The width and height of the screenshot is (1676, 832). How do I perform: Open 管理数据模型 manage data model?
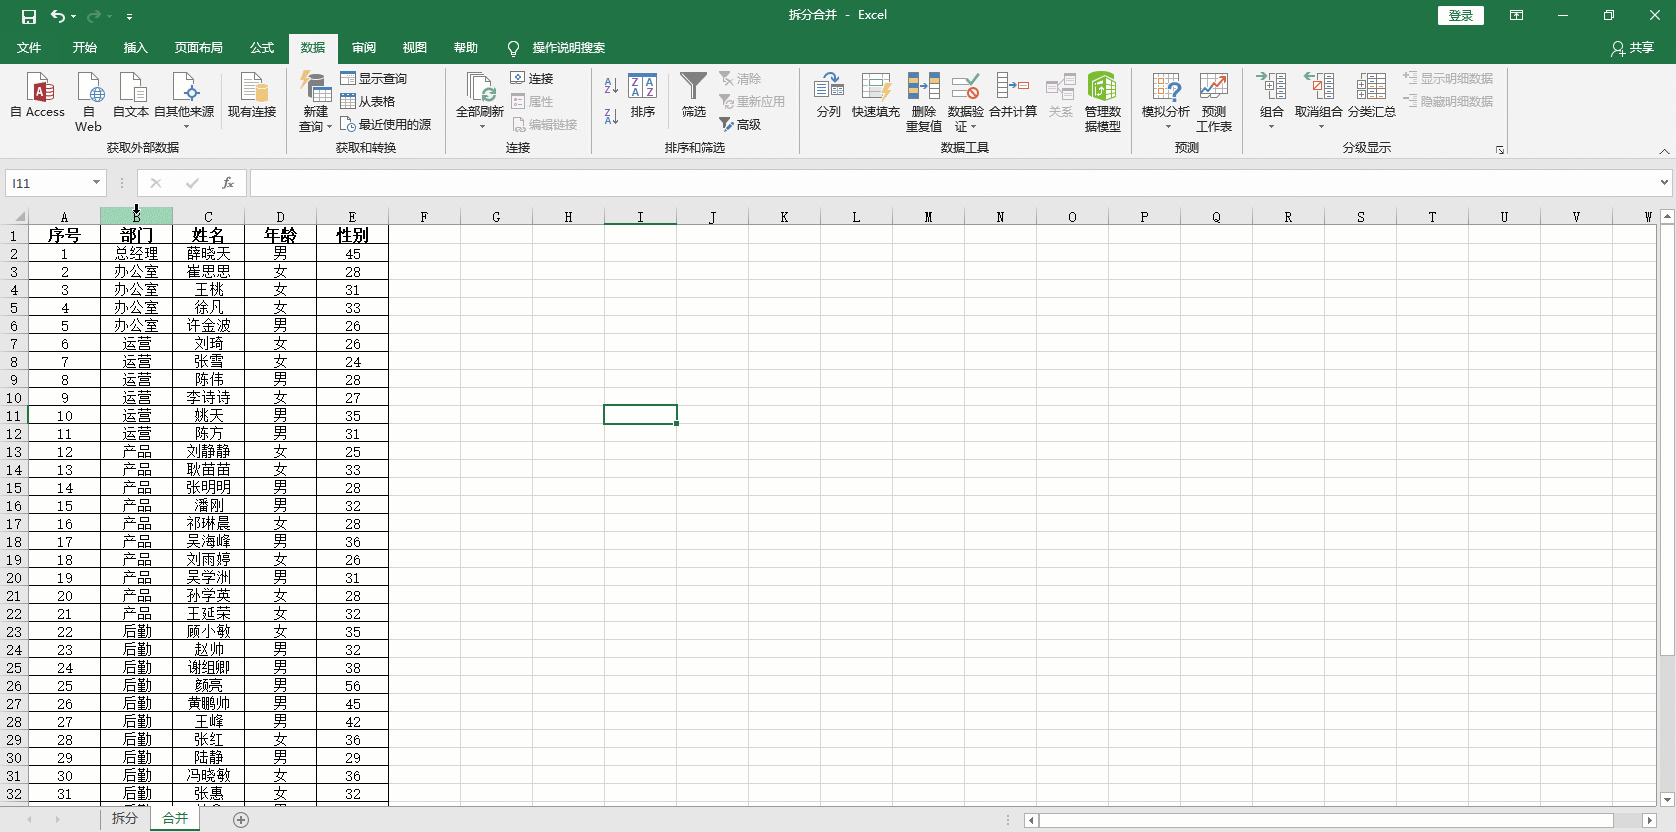click(x=1103, y=102)
